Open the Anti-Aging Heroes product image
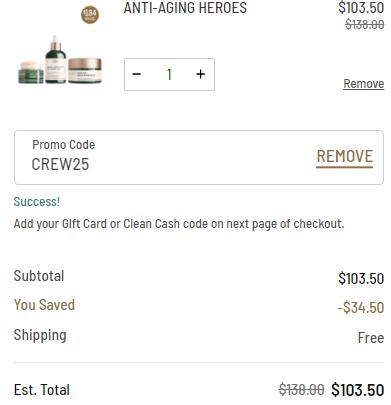391x405 pixels. coord(60,60)
